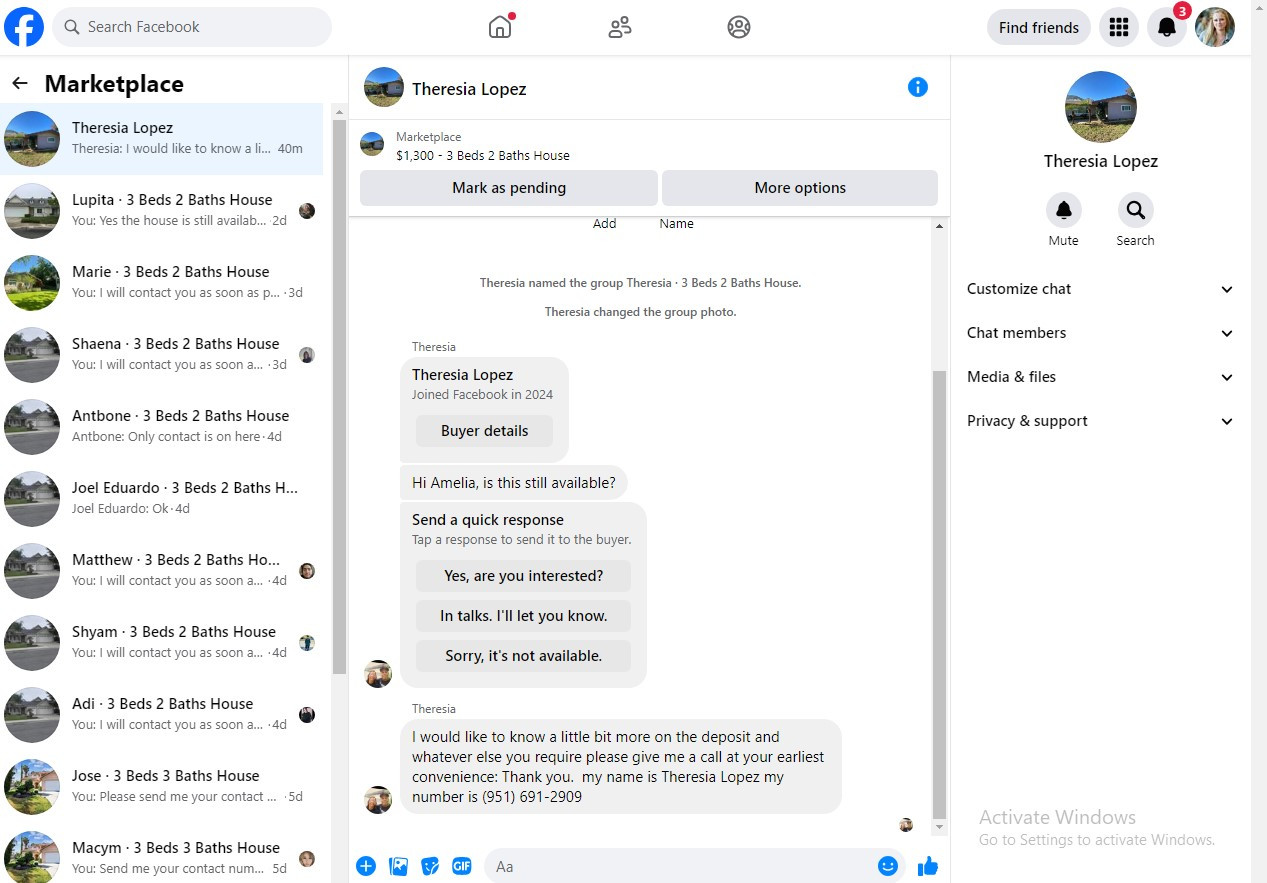Open the Matthew conversation
The image size is (1267, 883).
(162, 570)
